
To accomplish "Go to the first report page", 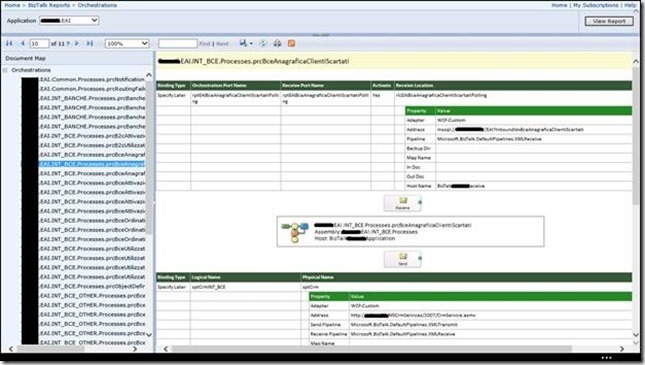I will (9, 43).
